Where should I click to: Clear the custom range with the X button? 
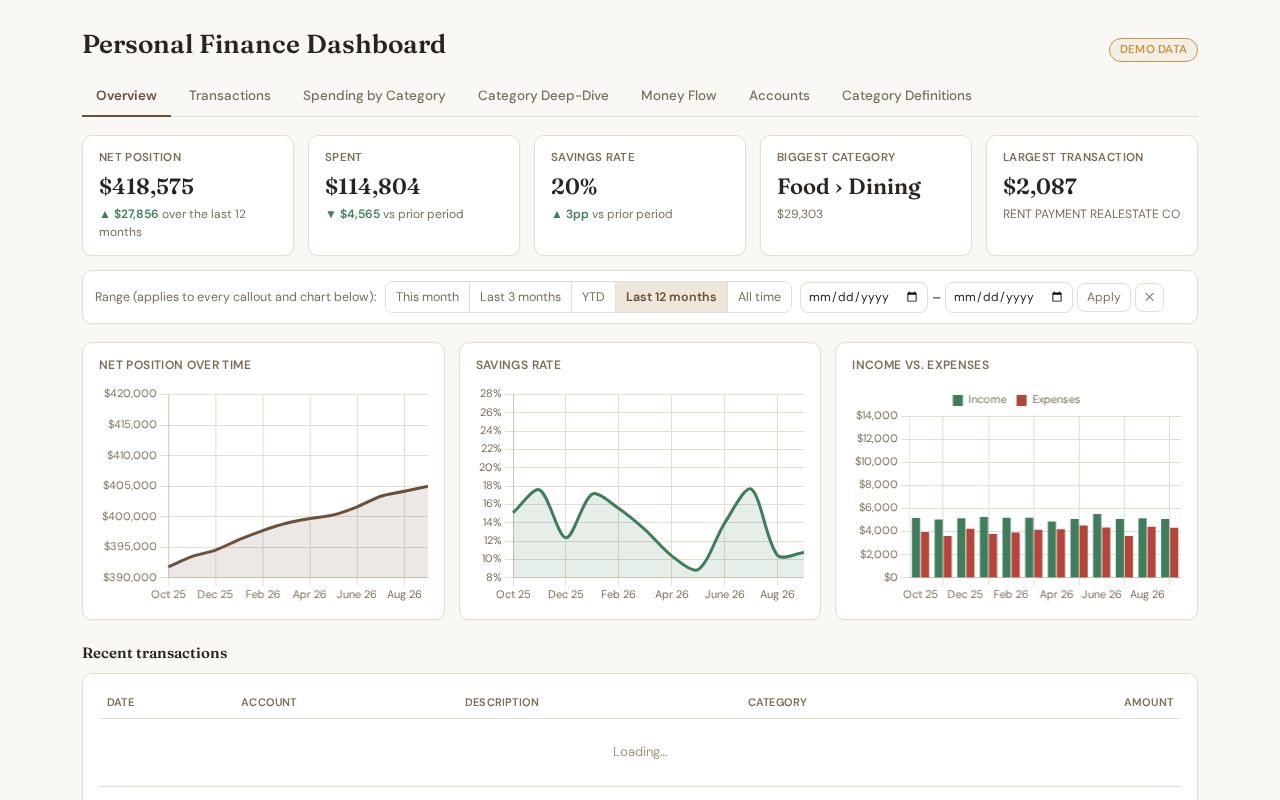coord(1149,297)
